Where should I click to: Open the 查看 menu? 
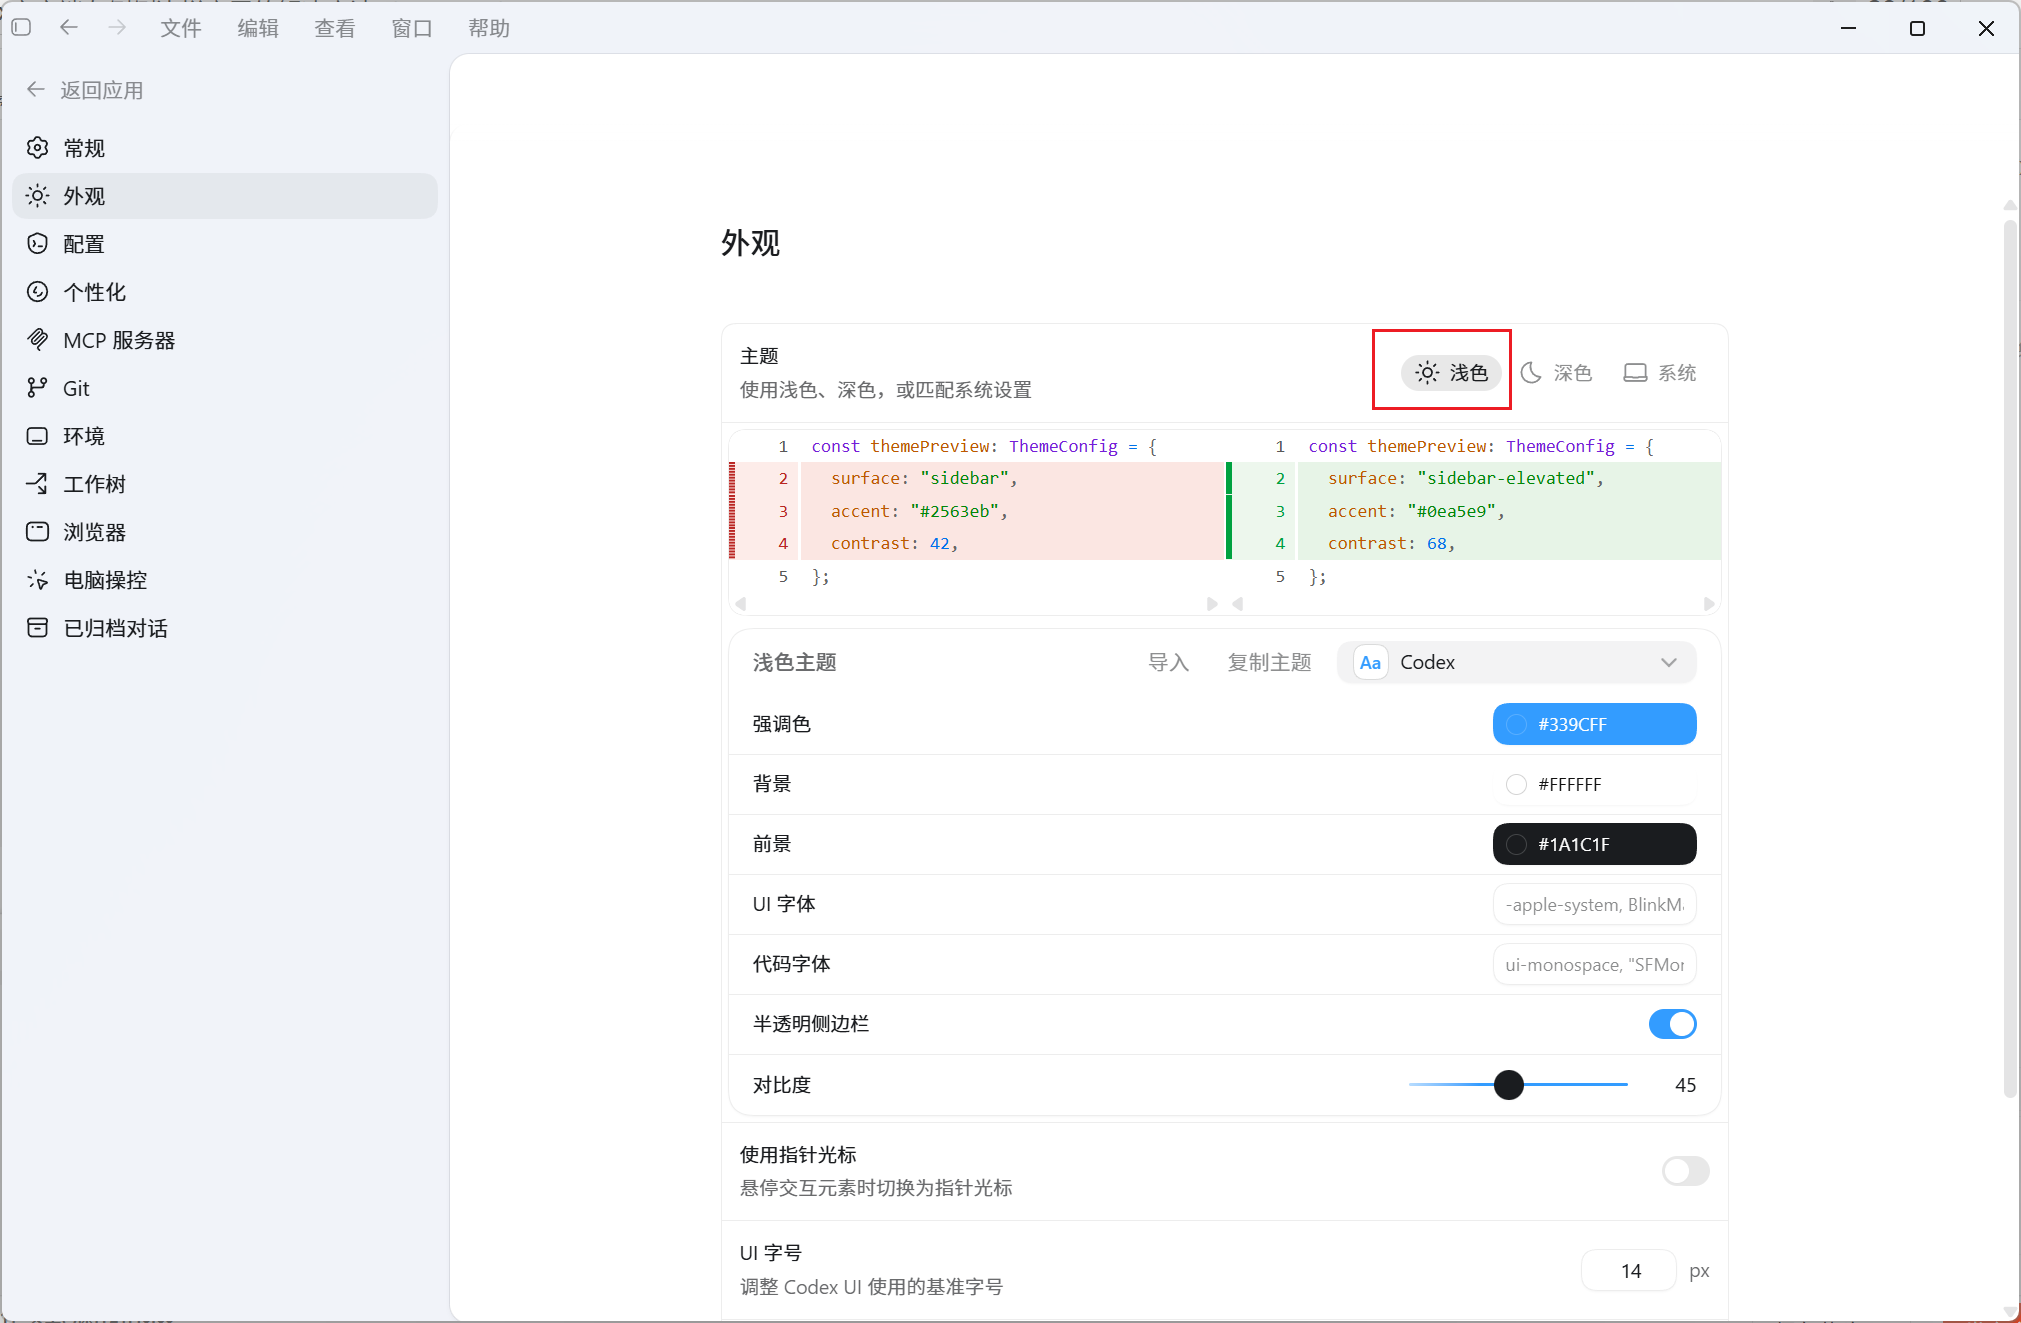(335, 28)
